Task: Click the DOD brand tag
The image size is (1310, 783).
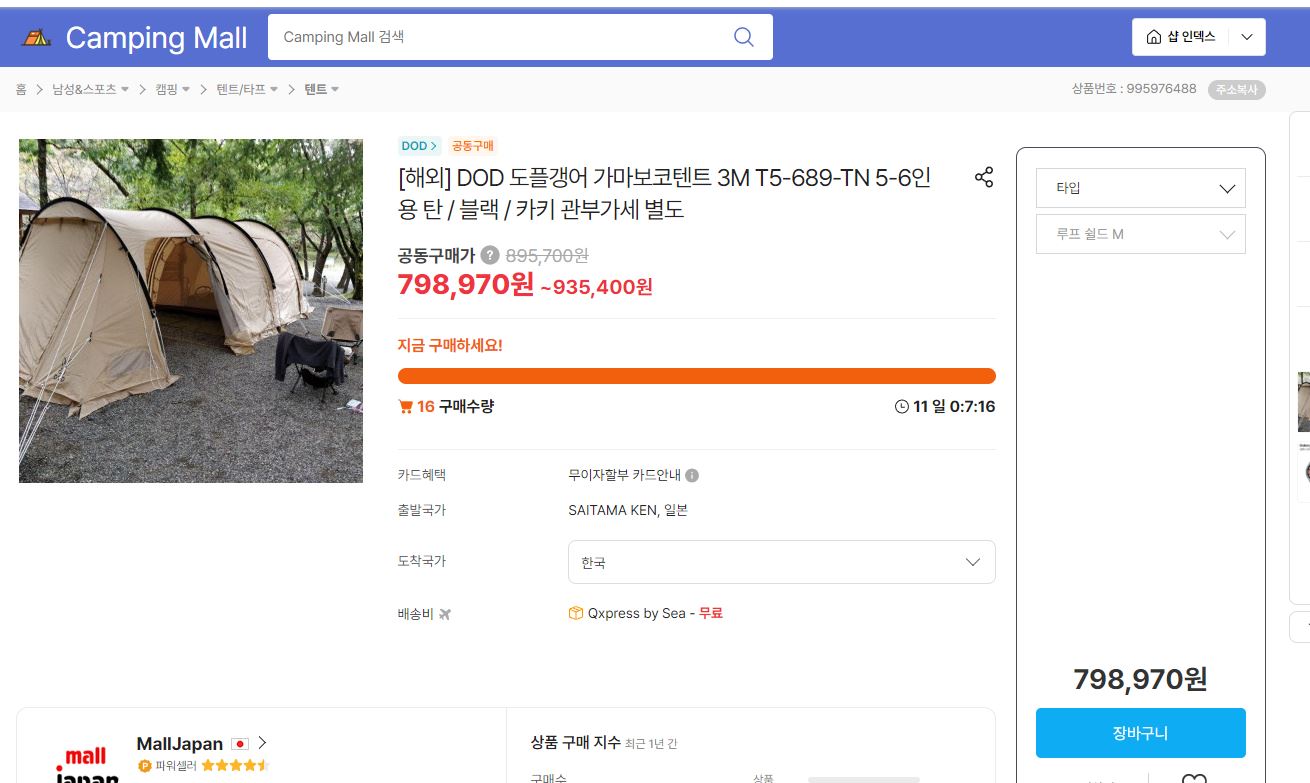Action: 419,146
